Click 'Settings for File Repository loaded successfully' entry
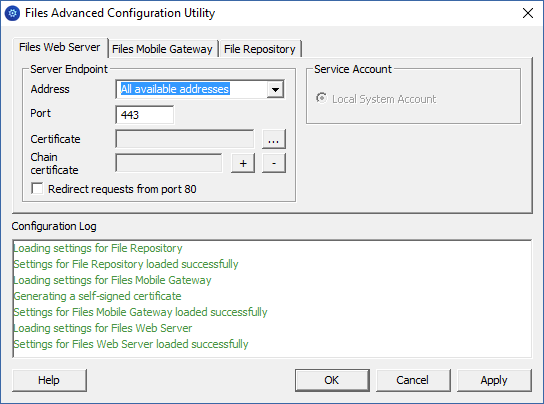Screen dimensions: 544x404 pos(126,264)
